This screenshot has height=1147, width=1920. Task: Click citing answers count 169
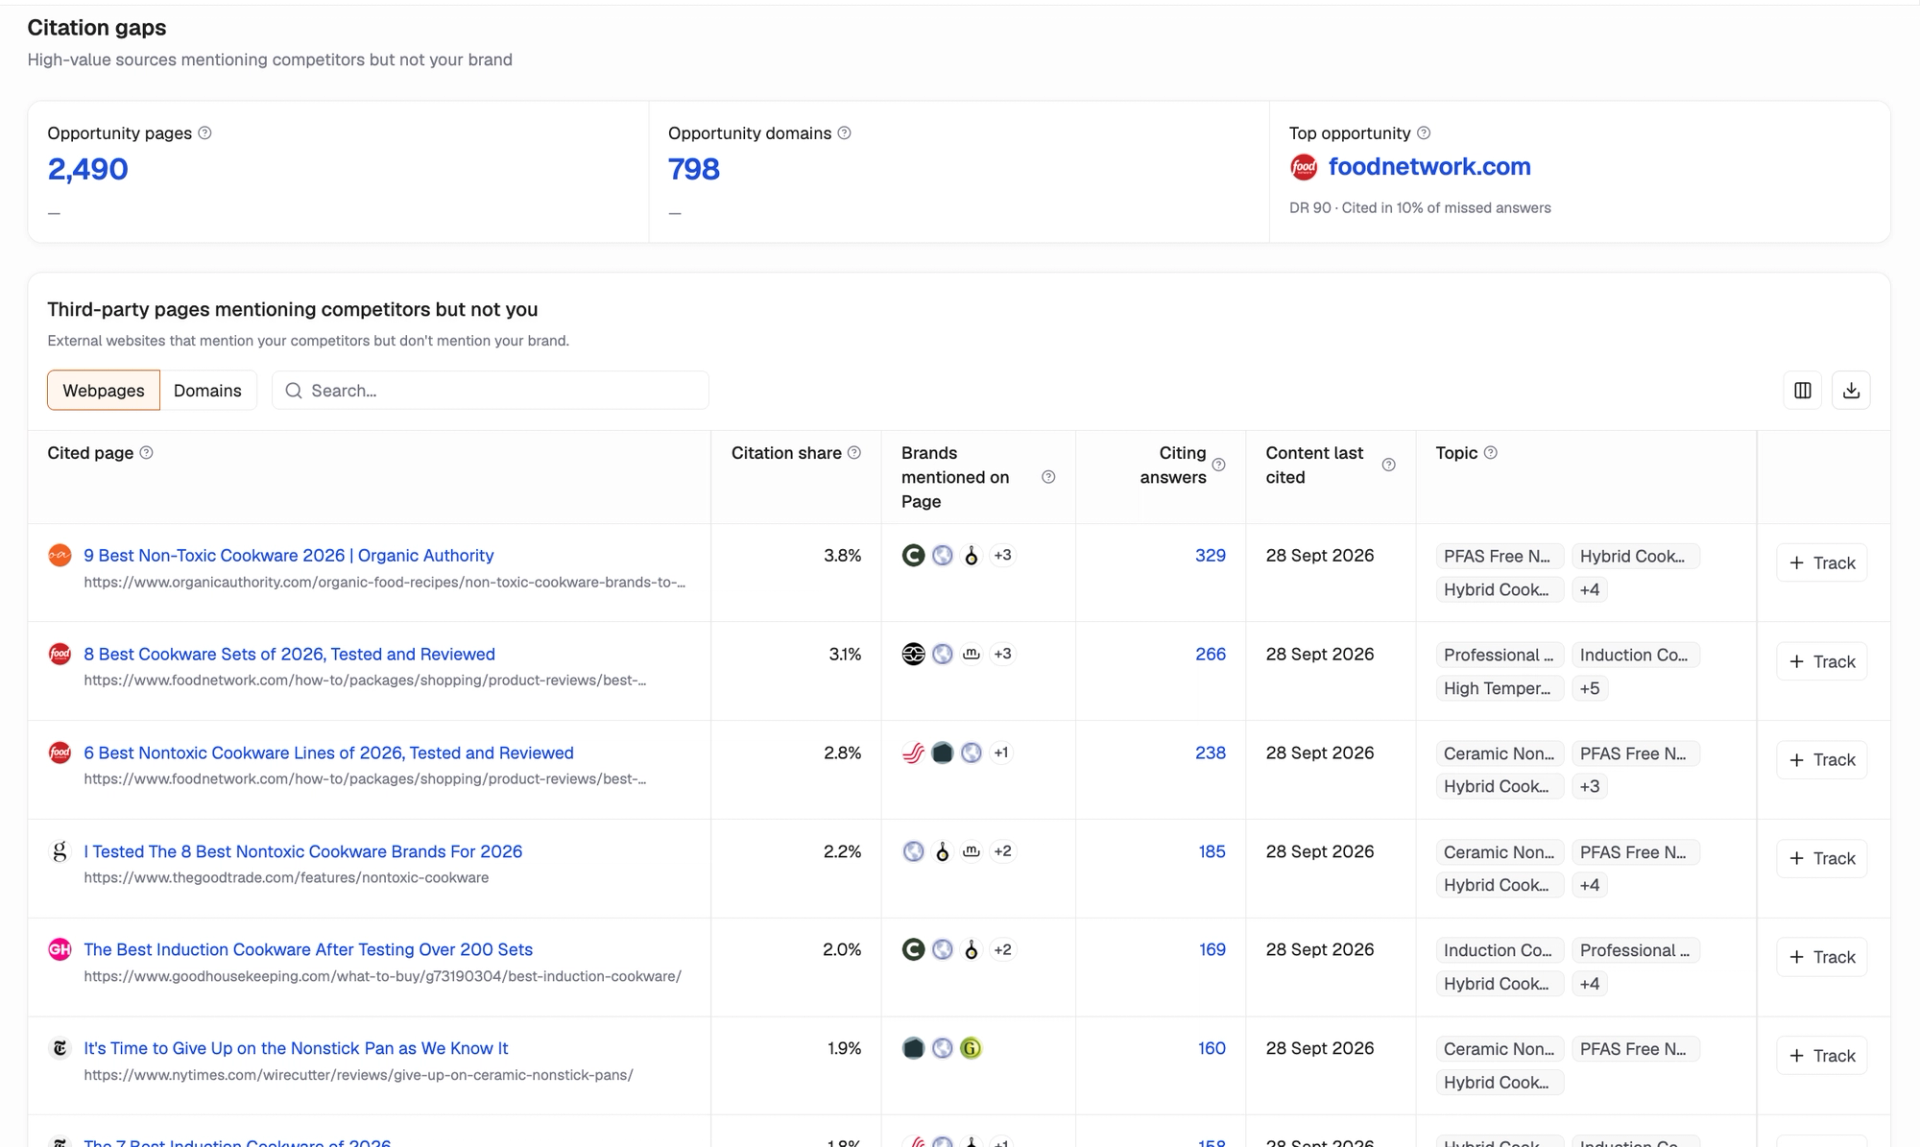pos(1212,949)
